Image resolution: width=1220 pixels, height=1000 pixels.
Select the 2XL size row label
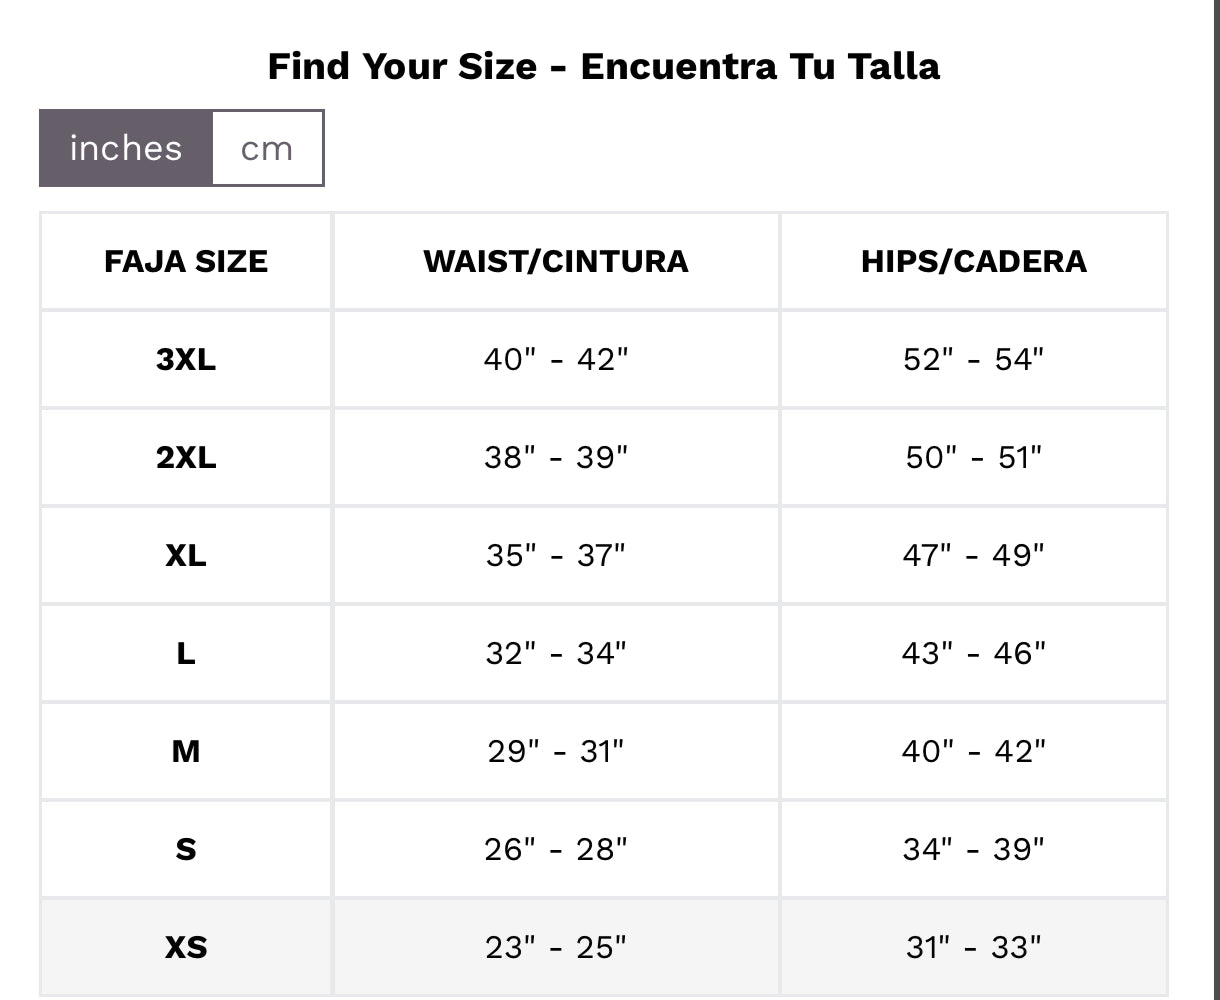[x=186, y=457]
